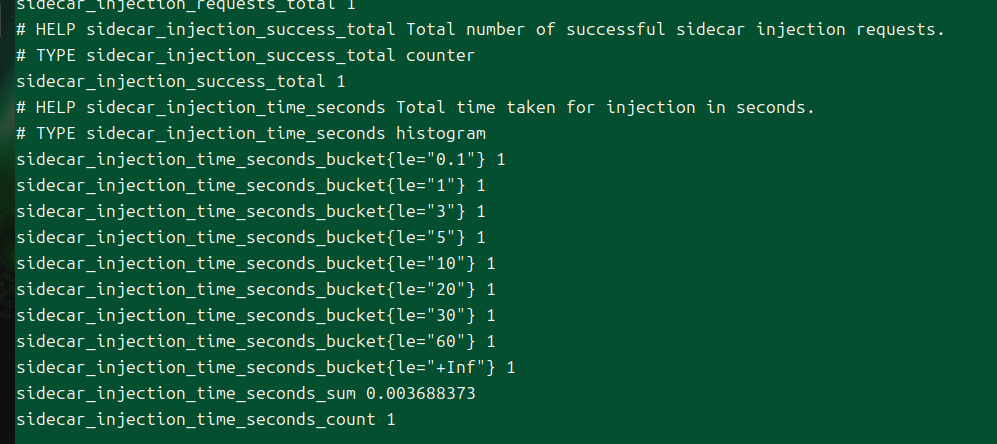Click the bucket line with le="20"
Viewport: 997px width, 444px height.
[256, 290]
